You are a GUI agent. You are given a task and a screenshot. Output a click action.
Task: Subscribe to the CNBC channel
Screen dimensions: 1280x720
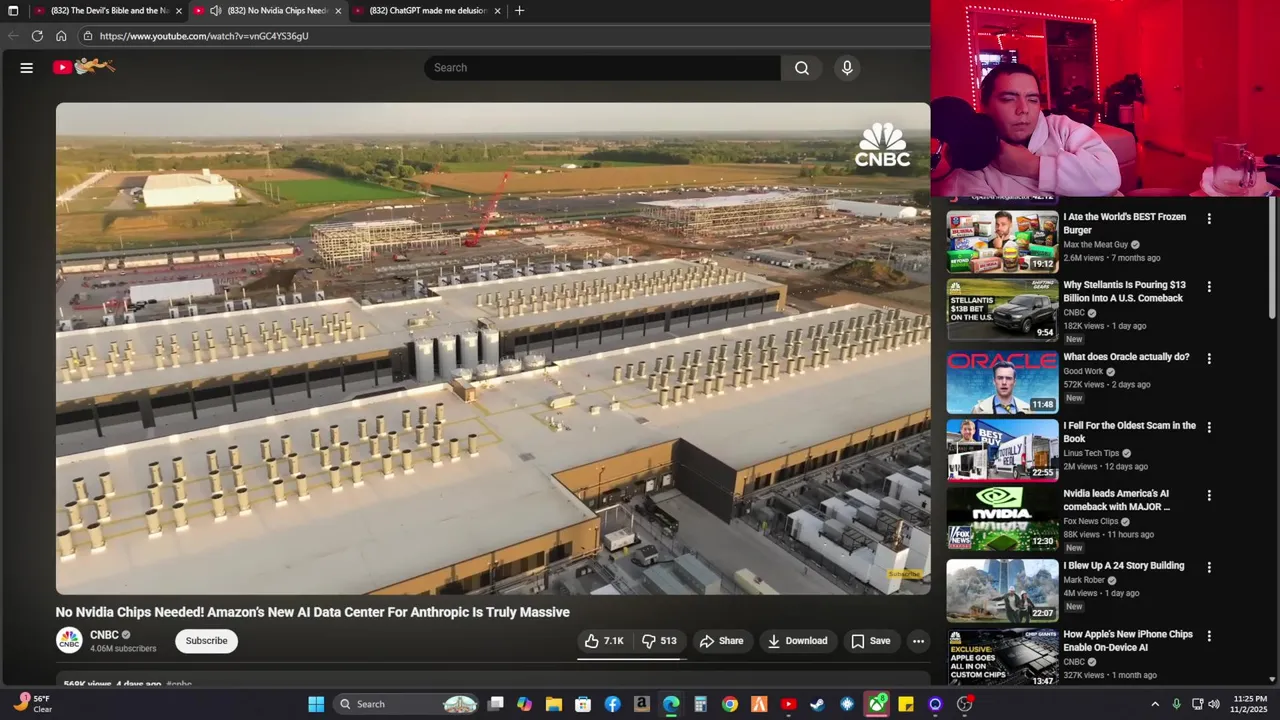(206, 641)
